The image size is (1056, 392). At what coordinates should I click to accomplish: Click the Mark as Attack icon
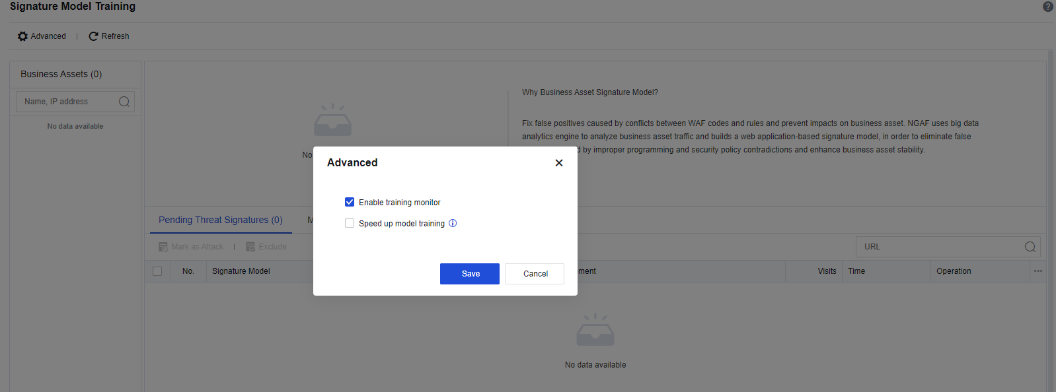pos(162,247)
